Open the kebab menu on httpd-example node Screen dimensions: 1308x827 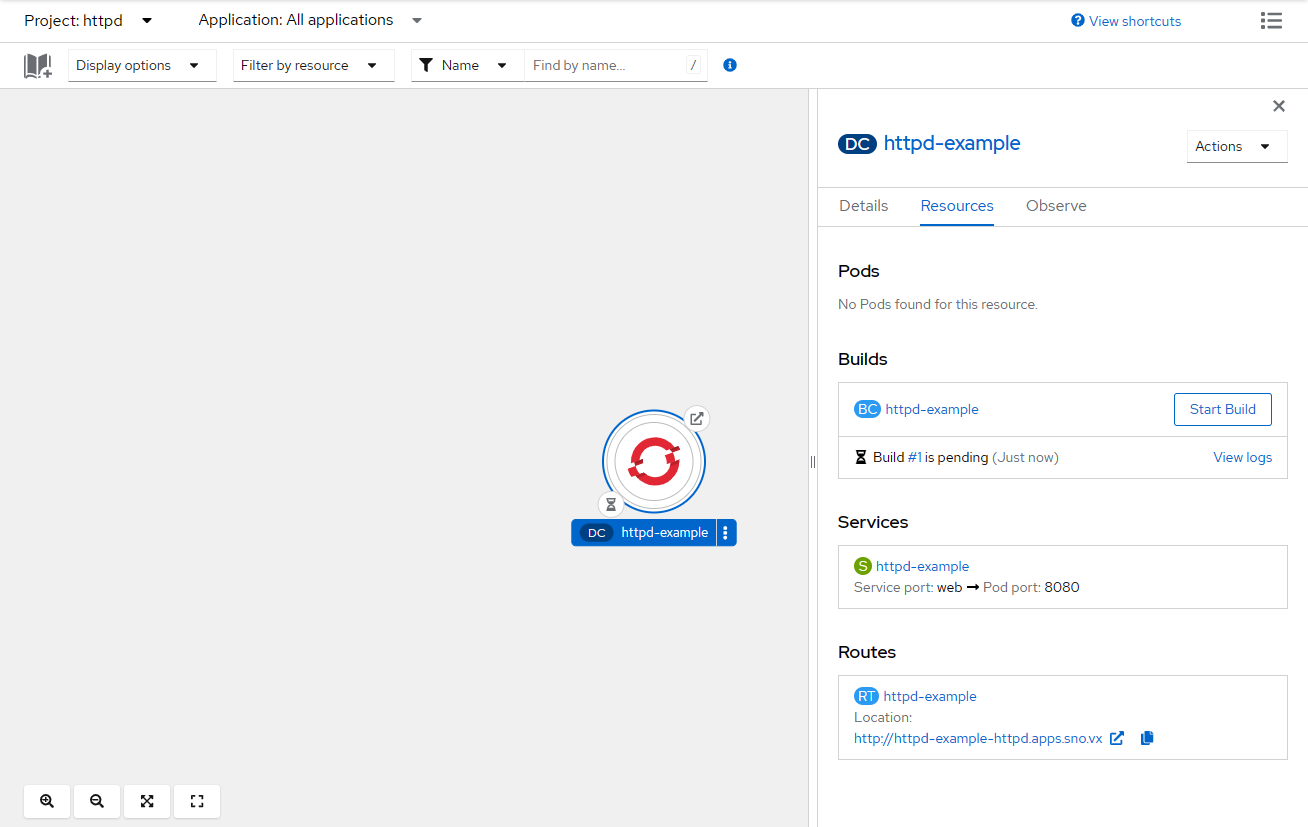[725, 532]
